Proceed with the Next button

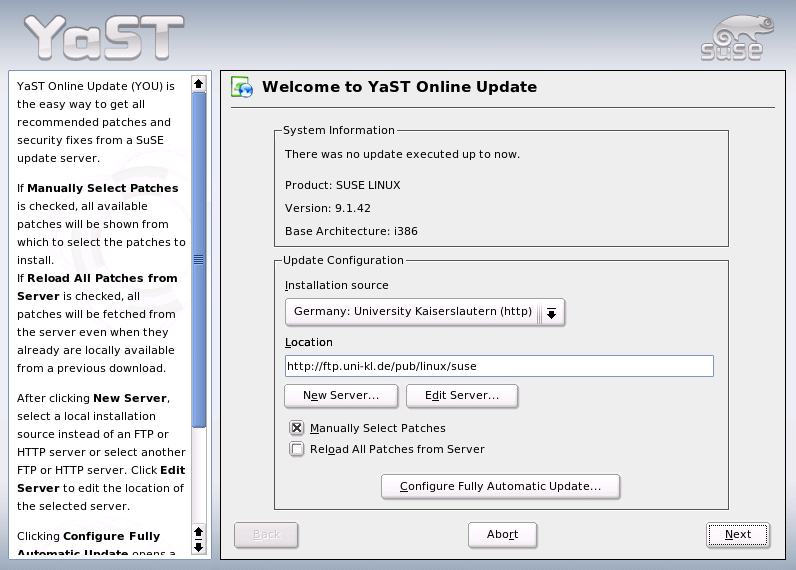tap(738, 534)
